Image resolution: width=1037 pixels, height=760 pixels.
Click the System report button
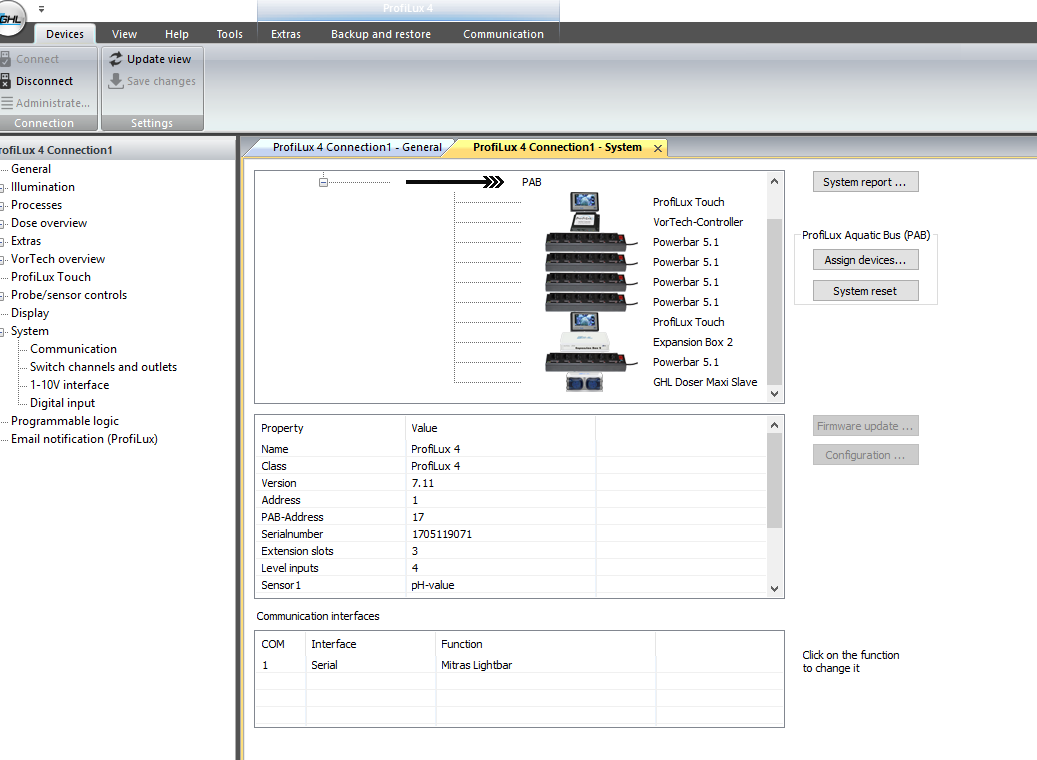click(x=865, y=182)
